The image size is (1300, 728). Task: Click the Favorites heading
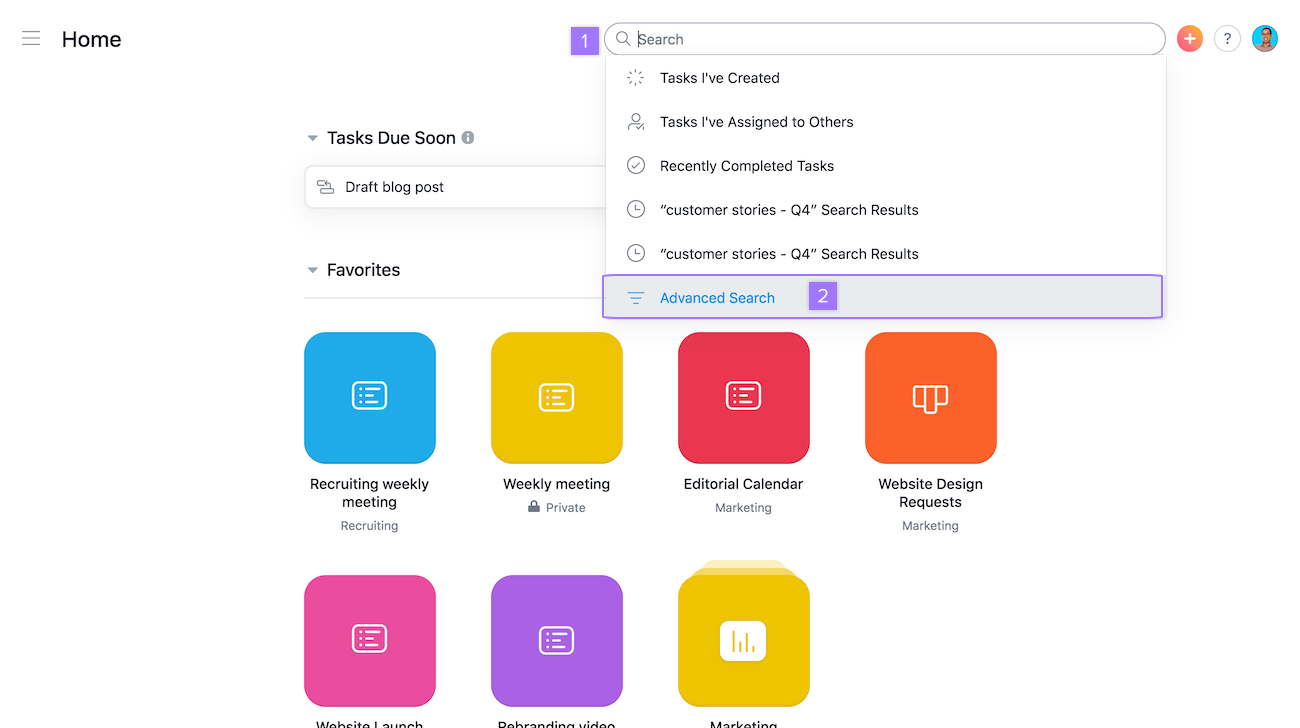click(x=363, y=270)
